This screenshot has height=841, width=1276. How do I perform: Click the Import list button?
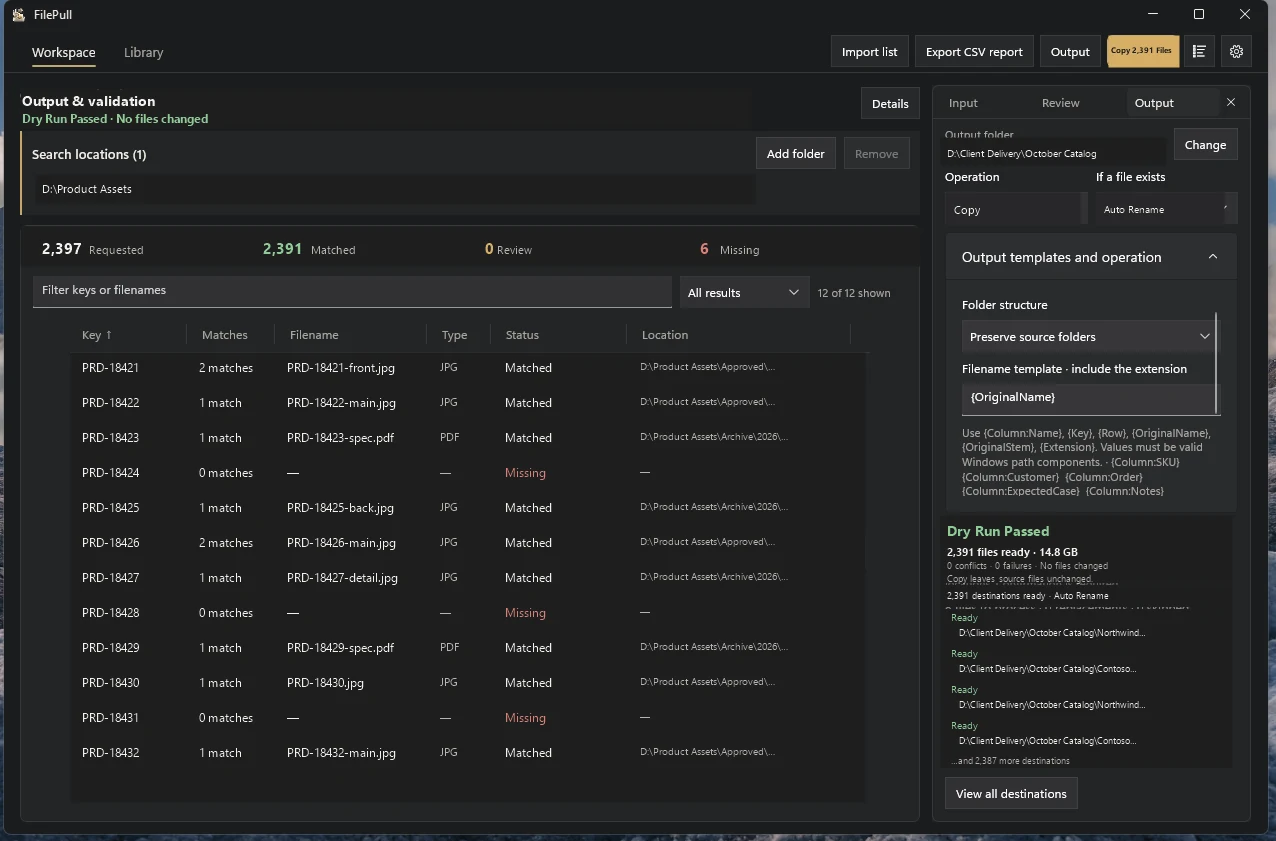[869, 52]
